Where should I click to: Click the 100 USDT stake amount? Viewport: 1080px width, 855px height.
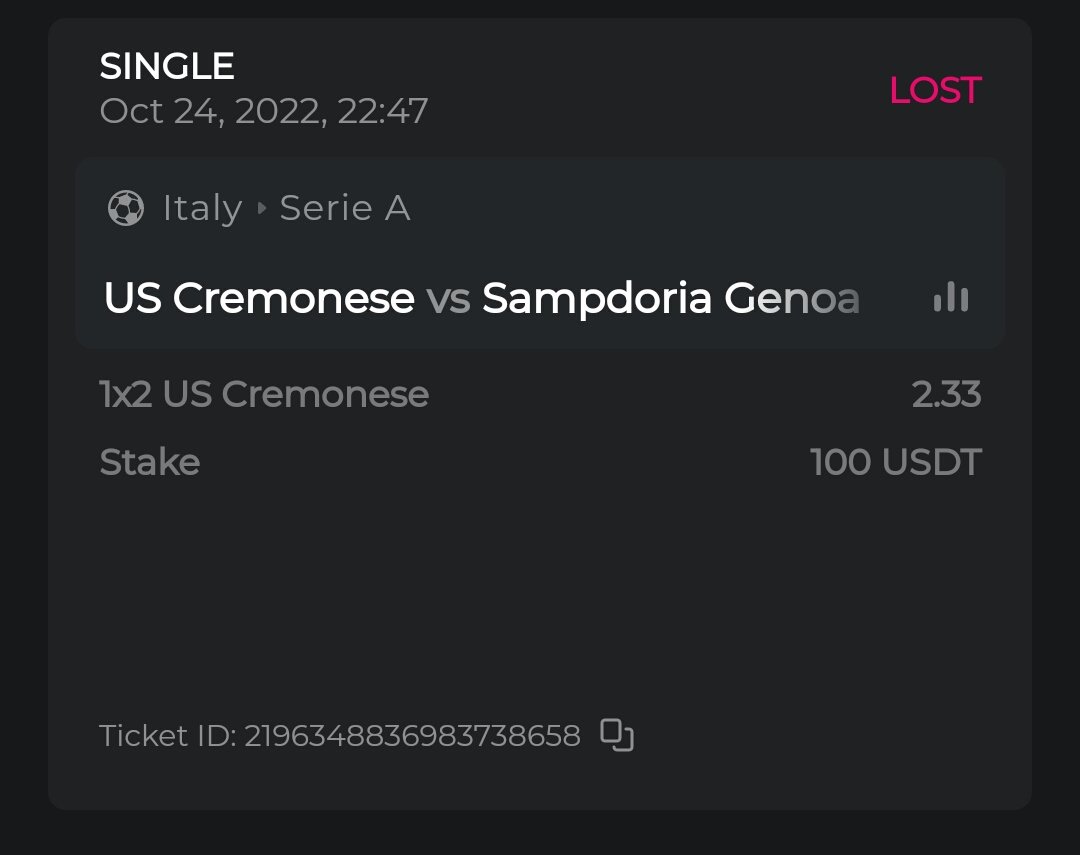click(x=896, y=462)
